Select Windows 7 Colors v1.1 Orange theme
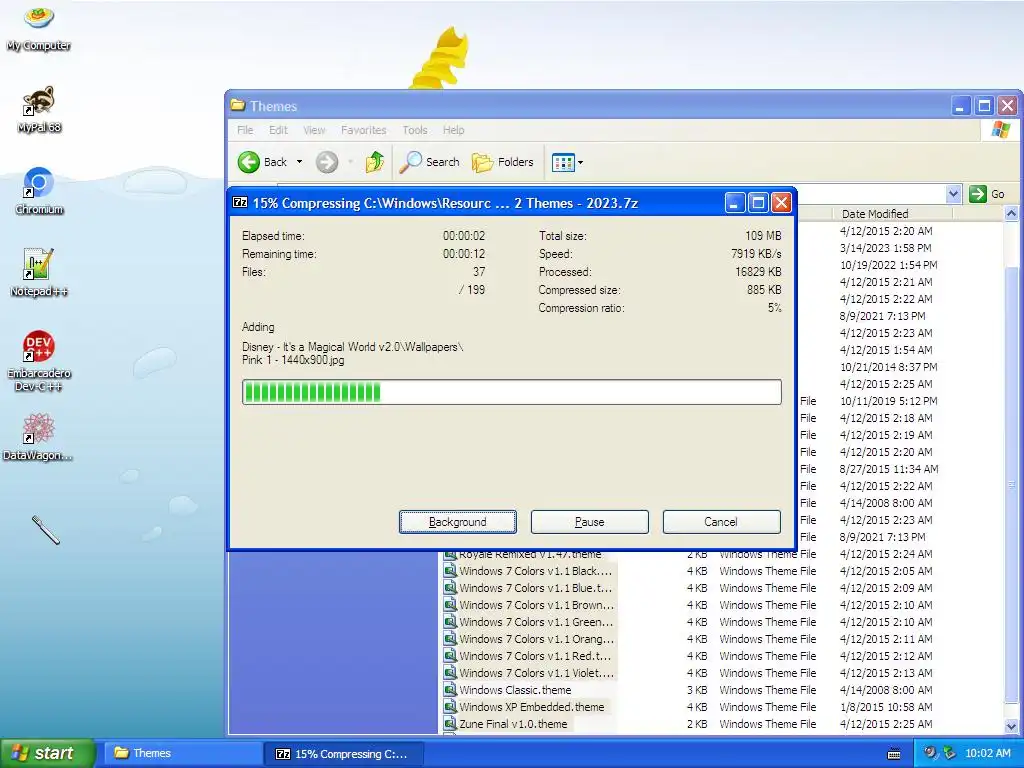Image resolution: width=1024 pixels, height=768 pixels. (536, 639)
